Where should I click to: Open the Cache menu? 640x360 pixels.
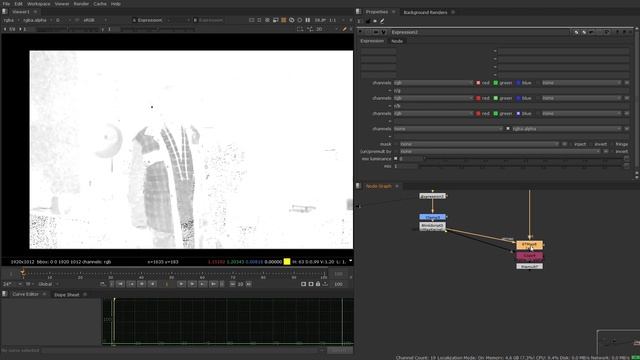pos(100,4)
